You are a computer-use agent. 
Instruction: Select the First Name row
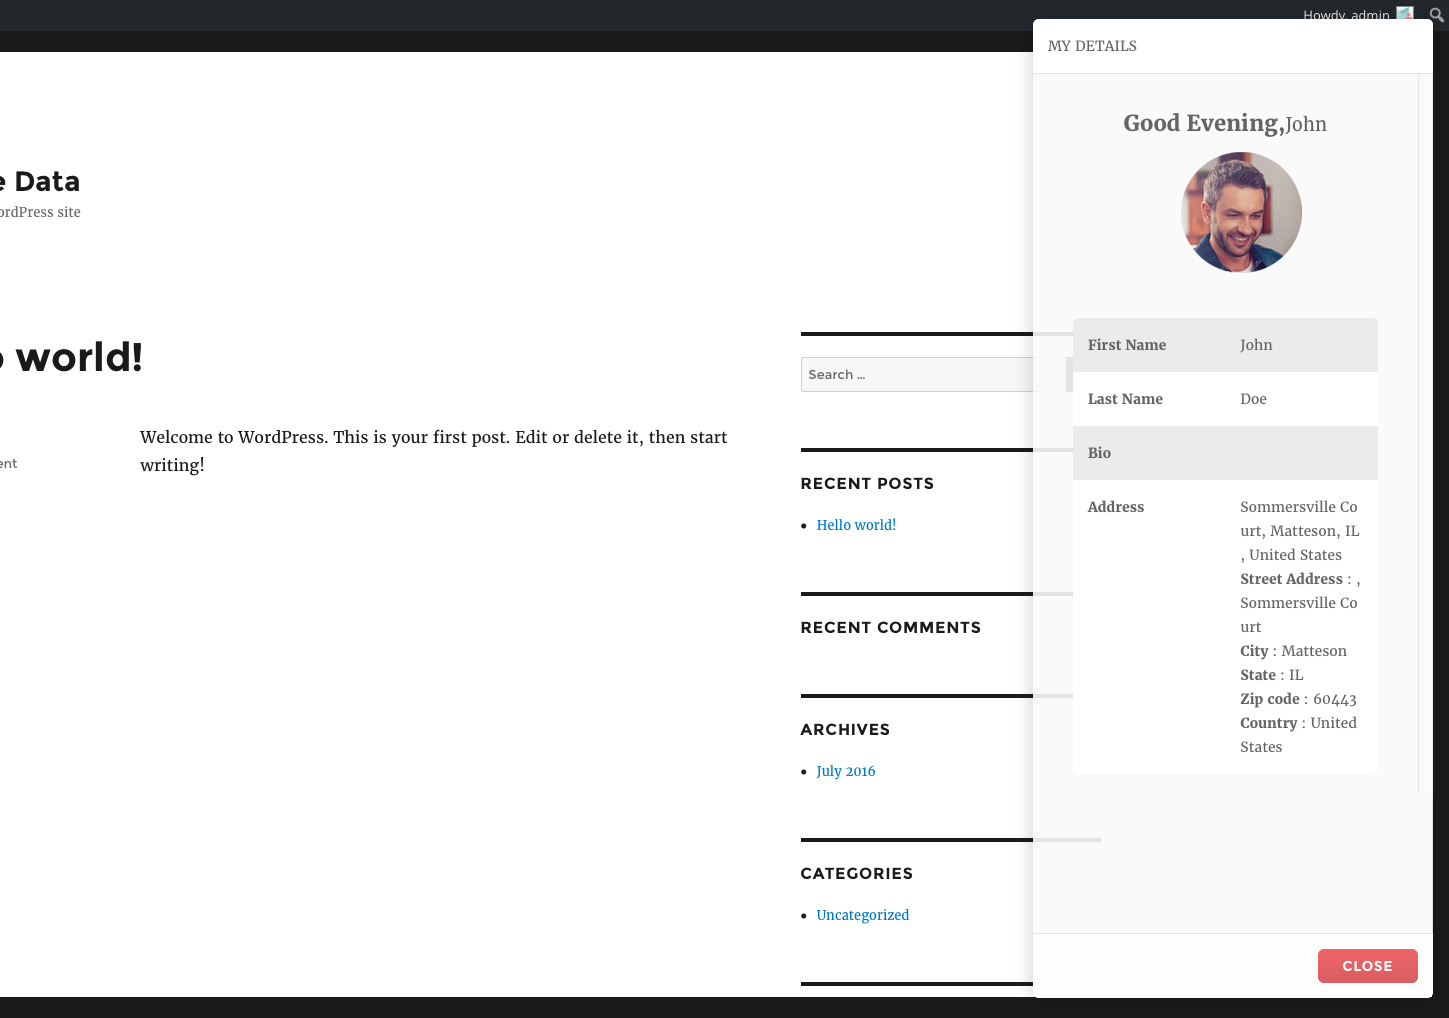click(1224, 345)
